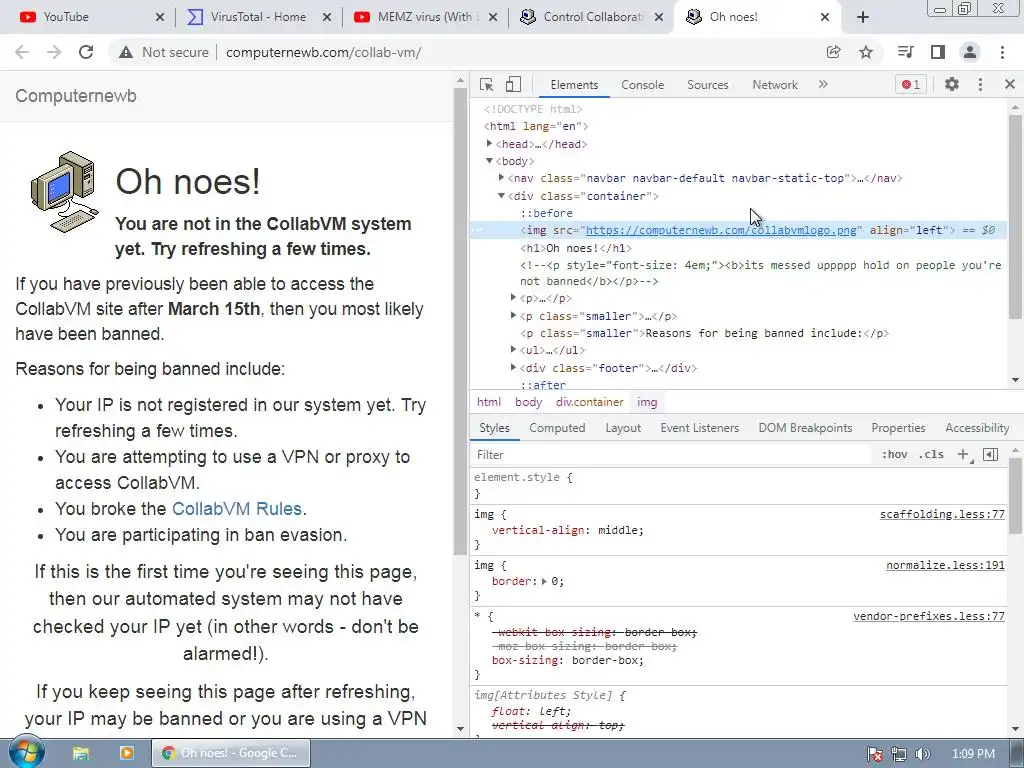Open the Sources tab in DevTools
Screen dimensions: 1024x768
707,85
